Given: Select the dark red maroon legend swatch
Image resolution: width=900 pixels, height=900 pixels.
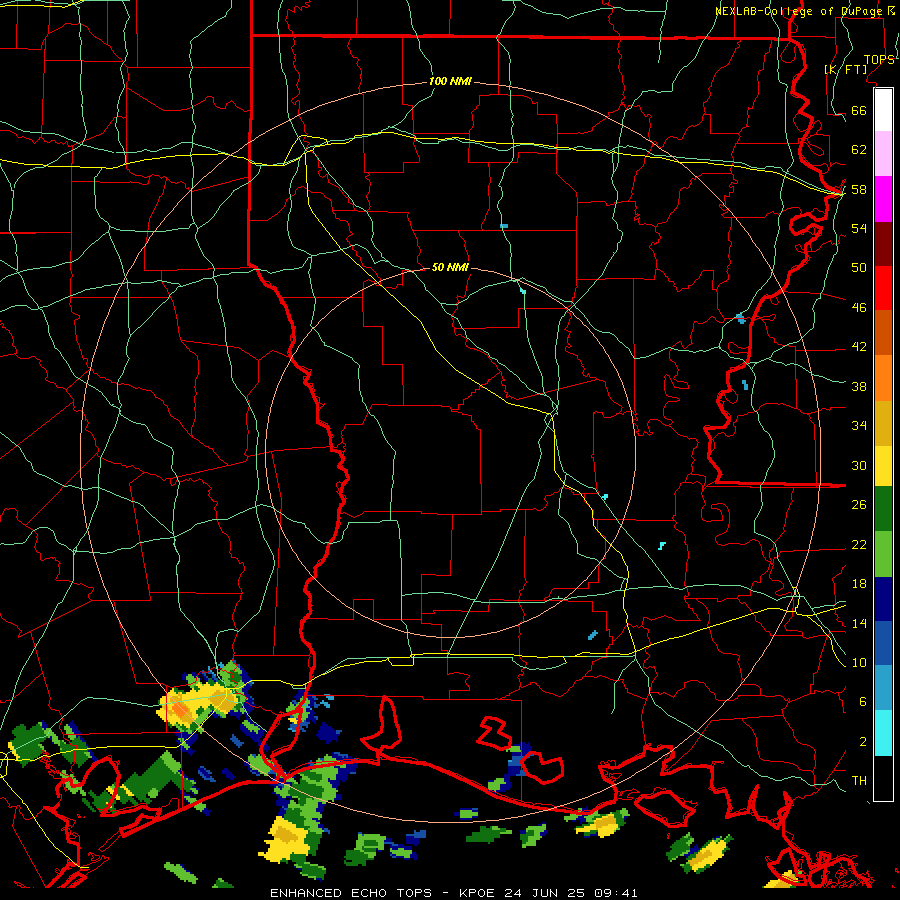Looking at the screenshot, I should point(883,244).
